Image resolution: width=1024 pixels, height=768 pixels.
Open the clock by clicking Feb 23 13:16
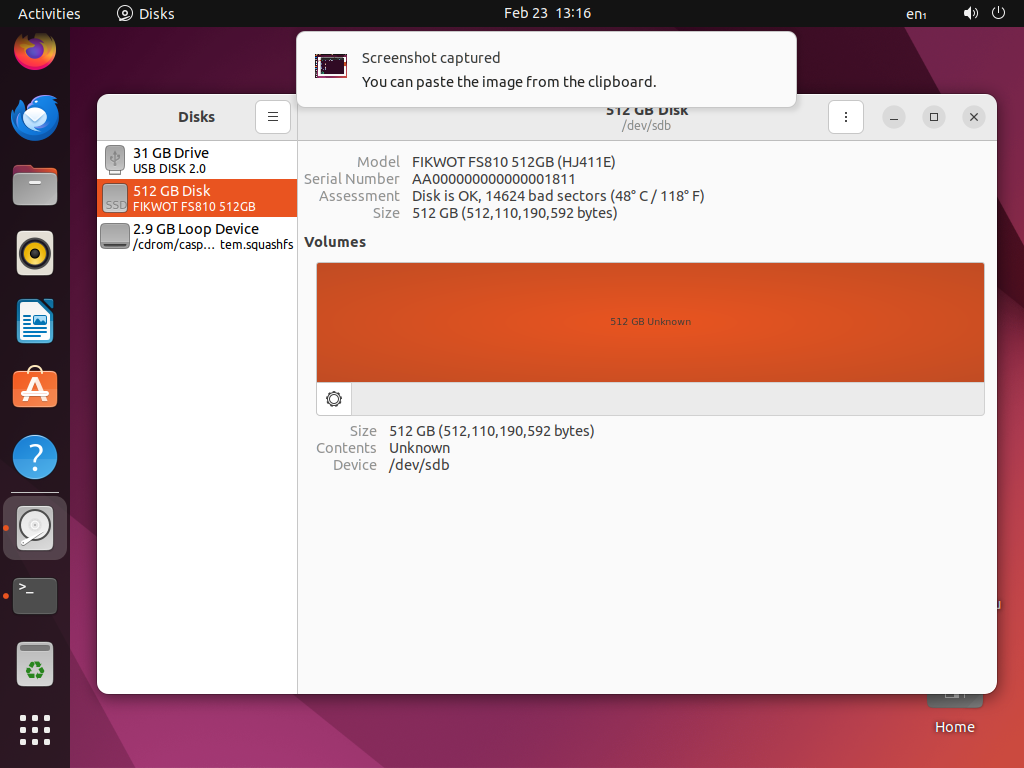(x=548, y=13)
